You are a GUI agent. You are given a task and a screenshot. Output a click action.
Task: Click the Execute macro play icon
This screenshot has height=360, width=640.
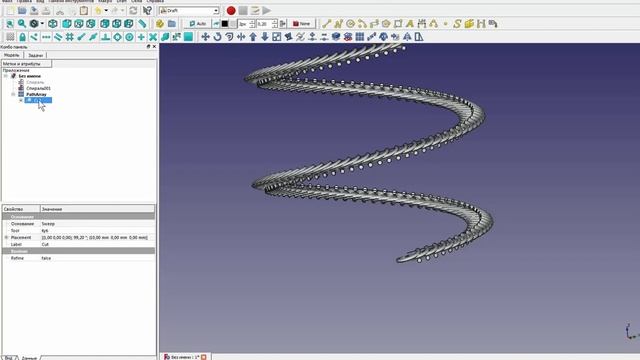tap(267, 11)
